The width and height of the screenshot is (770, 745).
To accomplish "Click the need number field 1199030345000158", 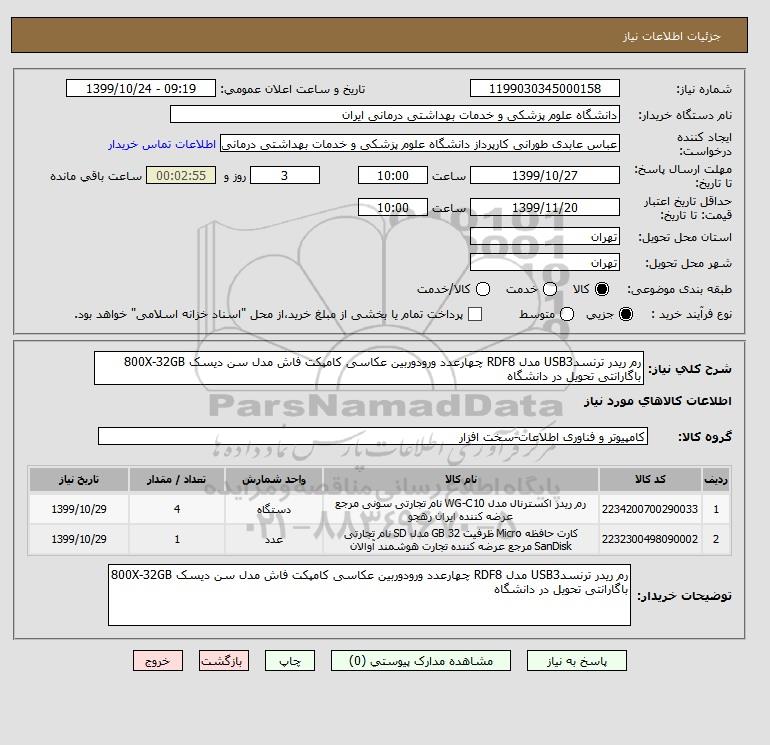I will tap(545, 88).
